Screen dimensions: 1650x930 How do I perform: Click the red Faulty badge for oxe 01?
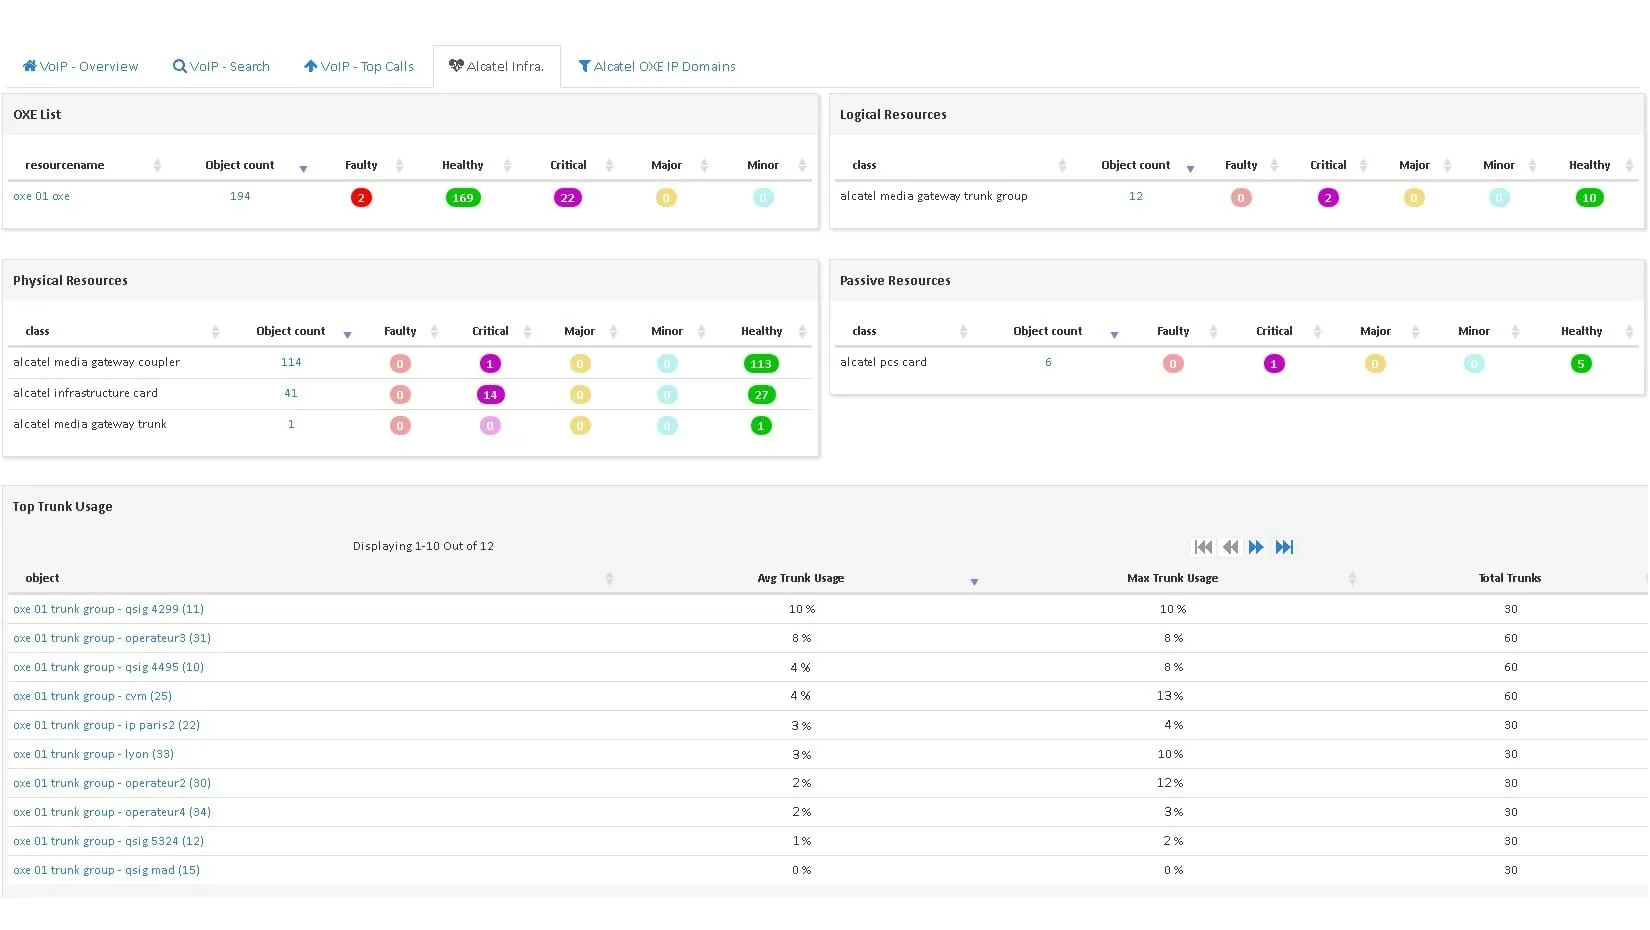(361, 198)
